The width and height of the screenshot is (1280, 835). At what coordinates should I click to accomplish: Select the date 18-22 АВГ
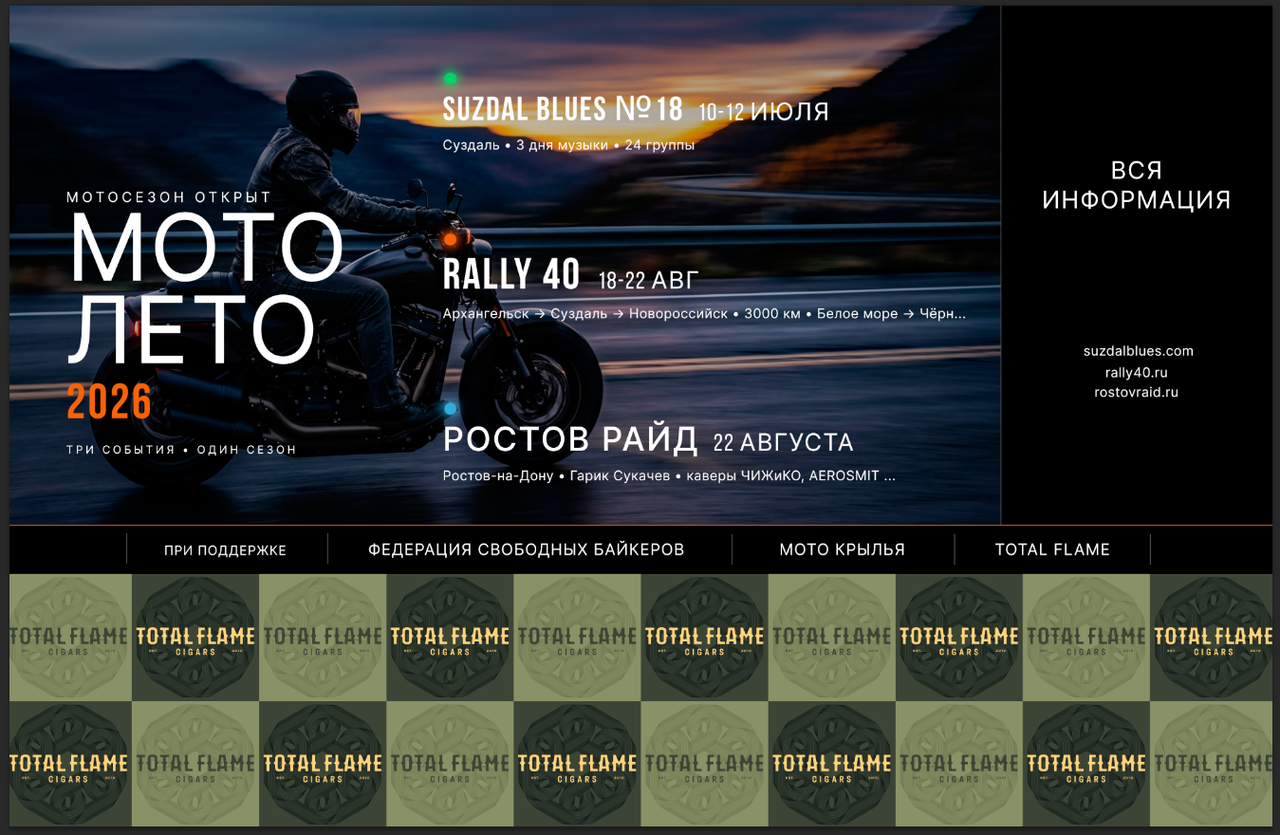[x=648, y=280]
